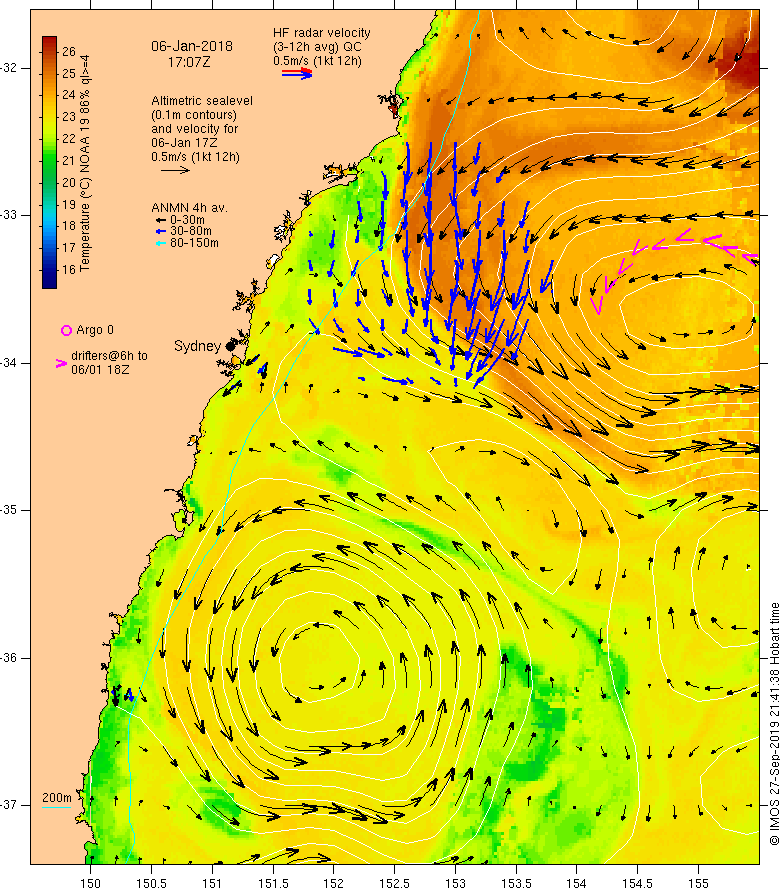Click the 153.5 longitude axis label
780x890 pixels.
(517, 883)
